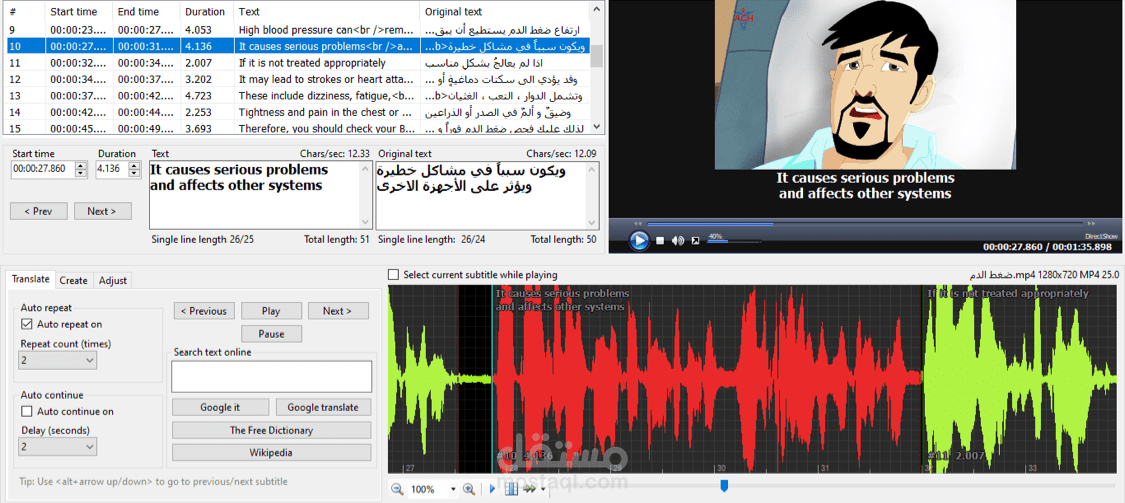Image resolution: width=1125 pixels, height=503 pixels.
Task: Stop the video with the square stop icon
Action: coord(660,240)
